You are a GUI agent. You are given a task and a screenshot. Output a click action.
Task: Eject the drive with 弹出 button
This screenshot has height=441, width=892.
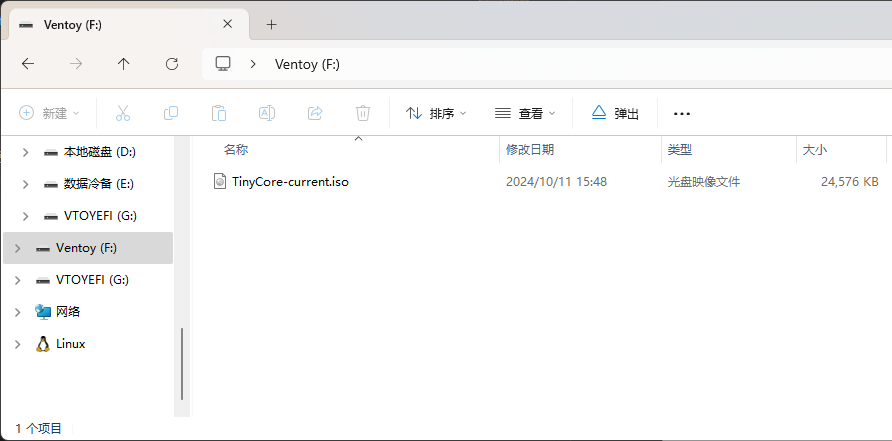click(615, 113)
